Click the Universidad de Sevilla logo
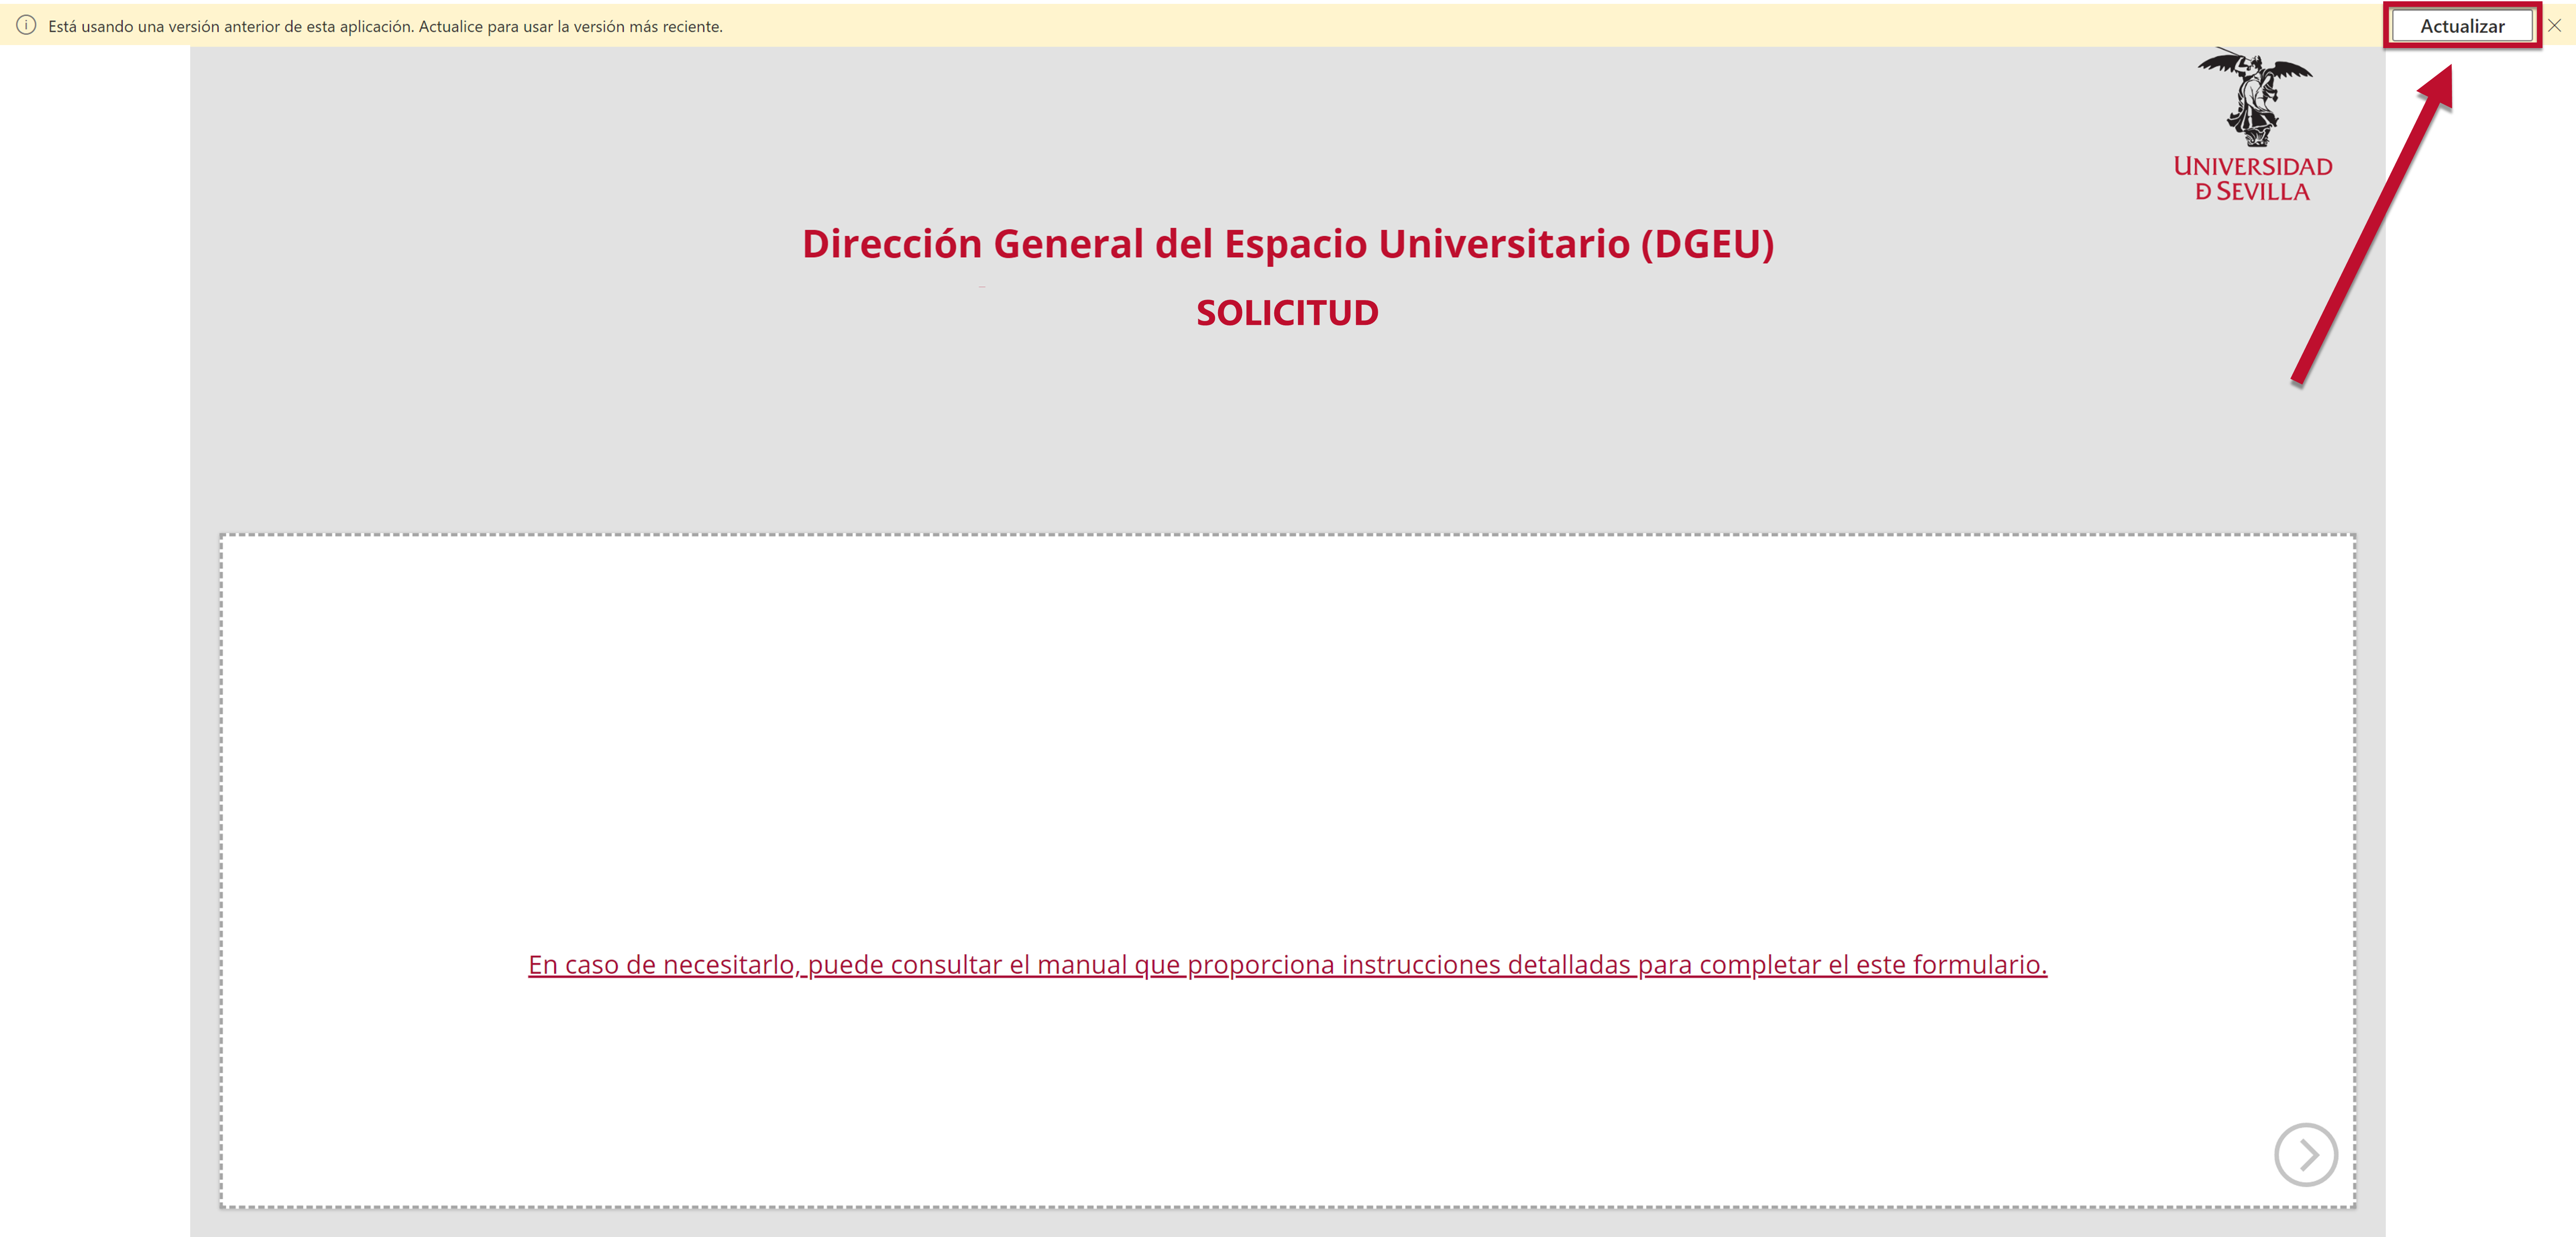 point(2253,125)
